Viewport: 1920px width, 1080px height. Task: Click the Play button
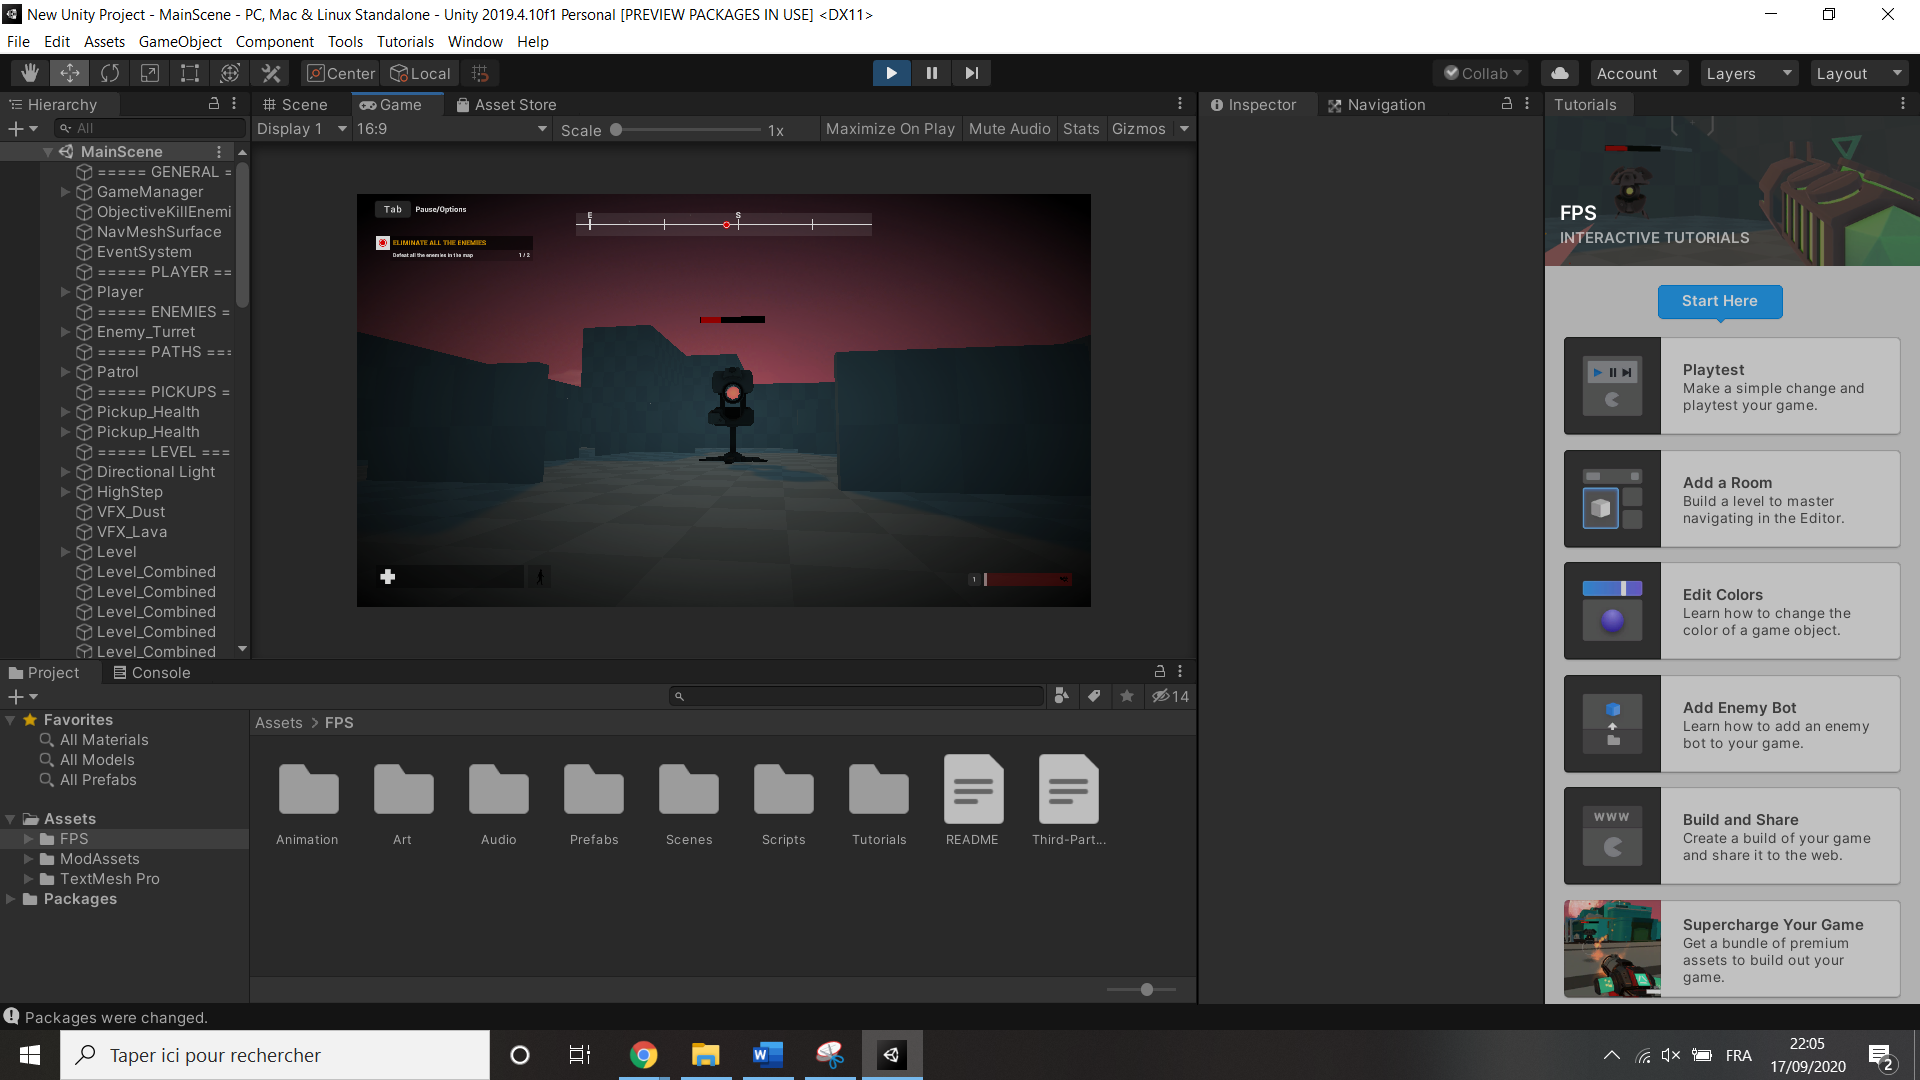[891, 73]
